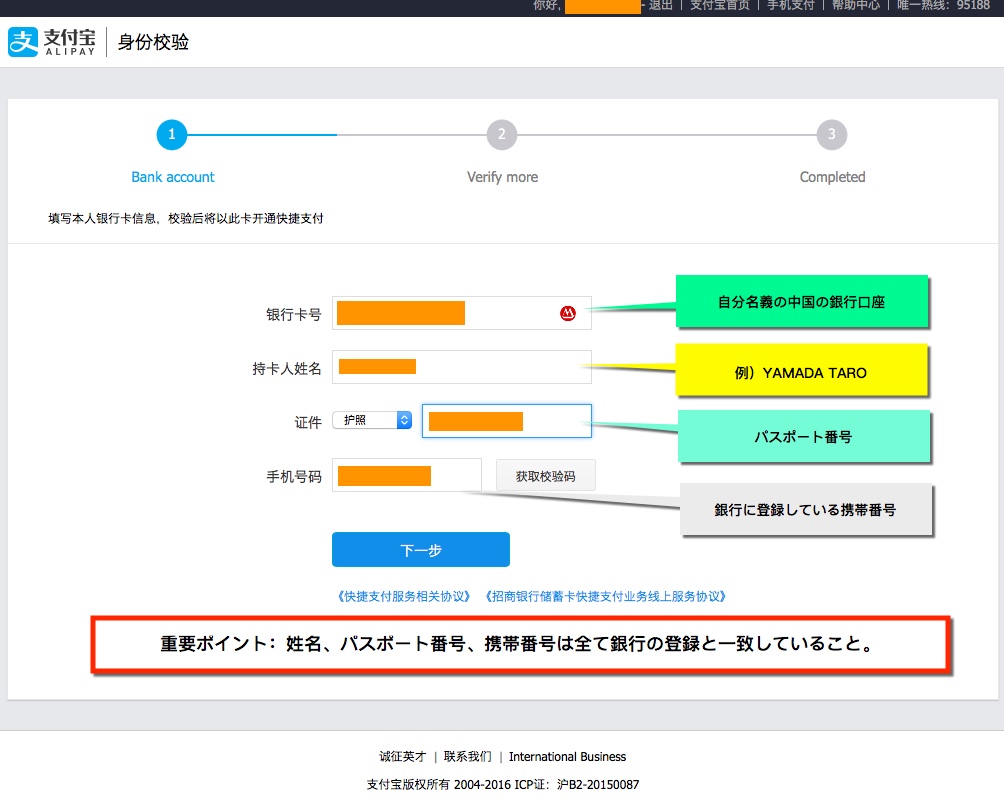The image size is (1004, 809).
Task: Click step 3 circle Completed
Action: tap(832, 135)
